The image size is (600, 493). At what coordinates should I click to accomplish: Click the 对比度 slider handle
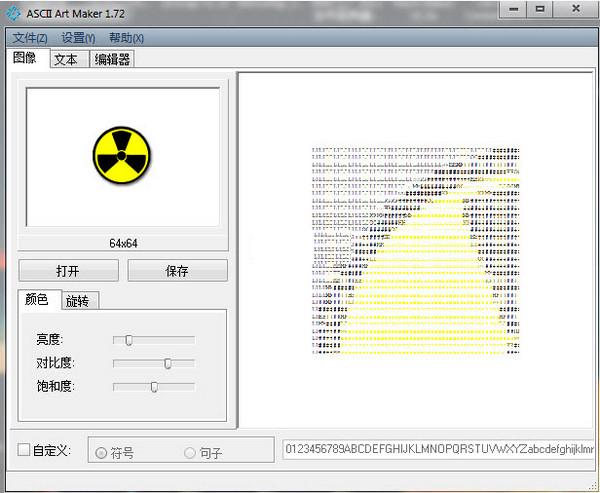168,363
